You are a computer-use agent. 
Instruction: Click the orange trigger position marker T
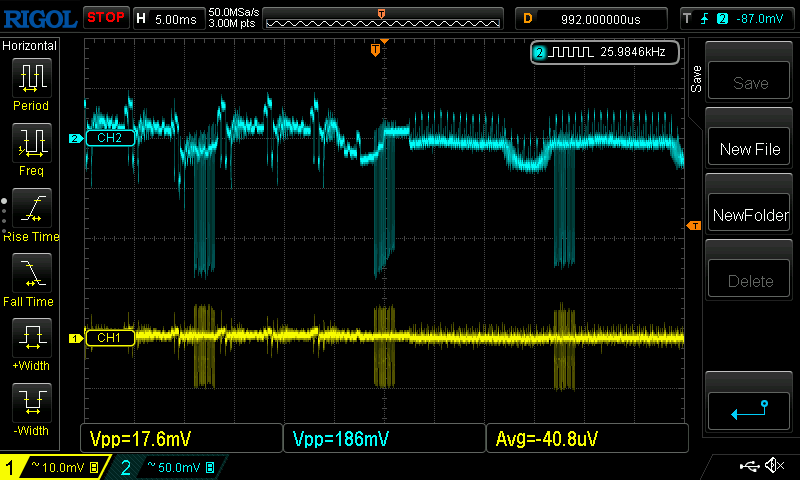(376, 50)
